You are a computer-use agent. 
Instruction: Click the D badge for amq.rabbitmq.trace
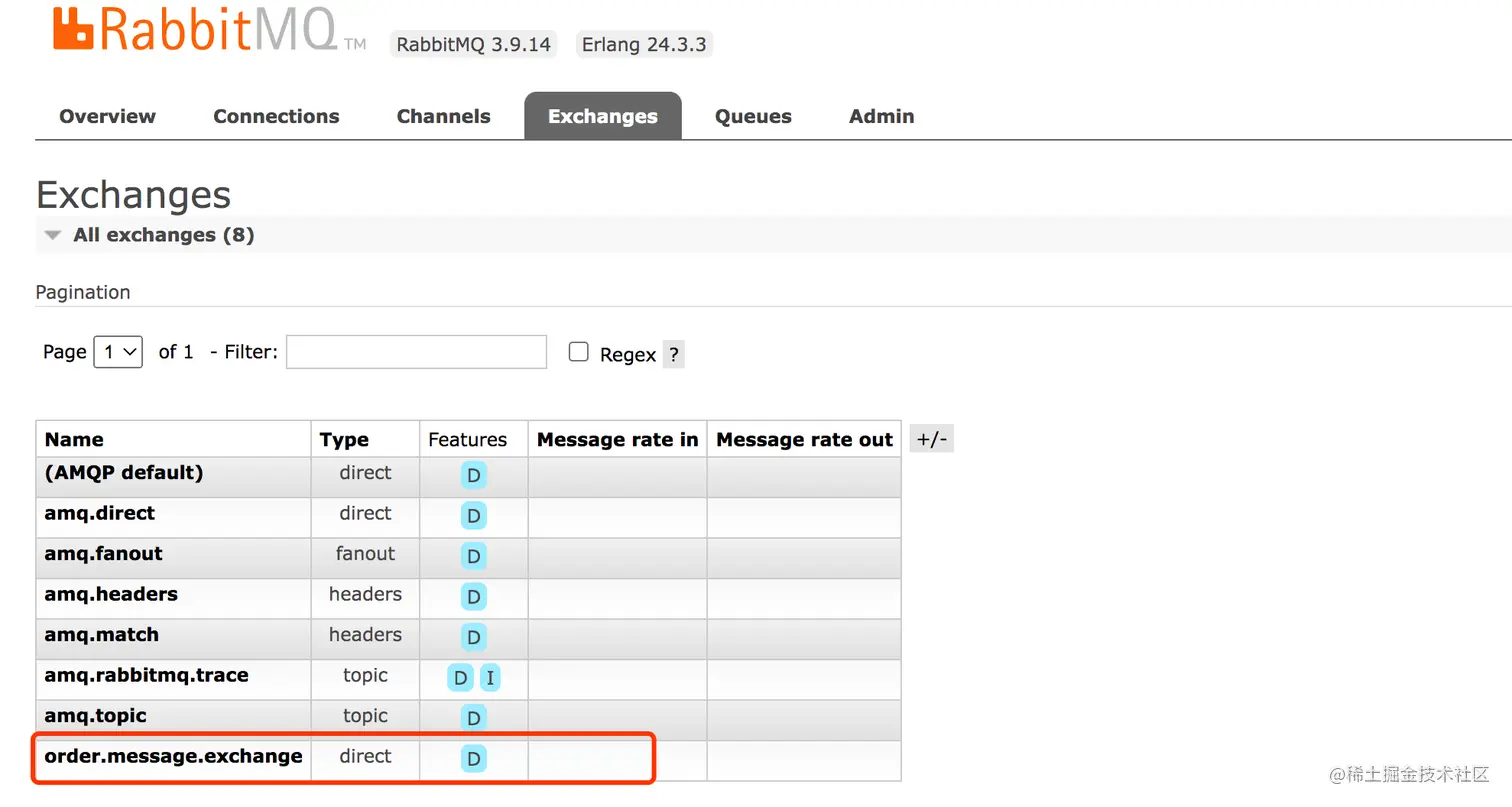[x=460, y=678]
